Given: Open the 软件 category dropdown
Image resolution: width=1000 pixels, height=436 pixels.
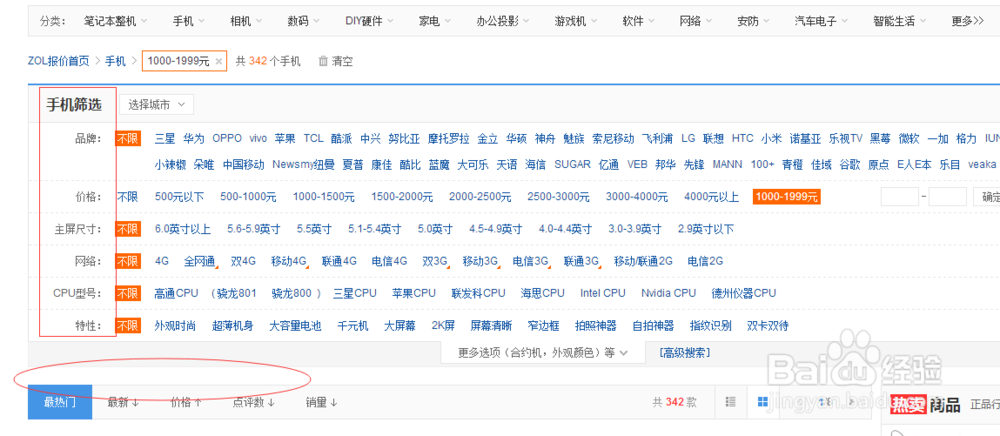Looking at the screenshot, I should point(638,21).
